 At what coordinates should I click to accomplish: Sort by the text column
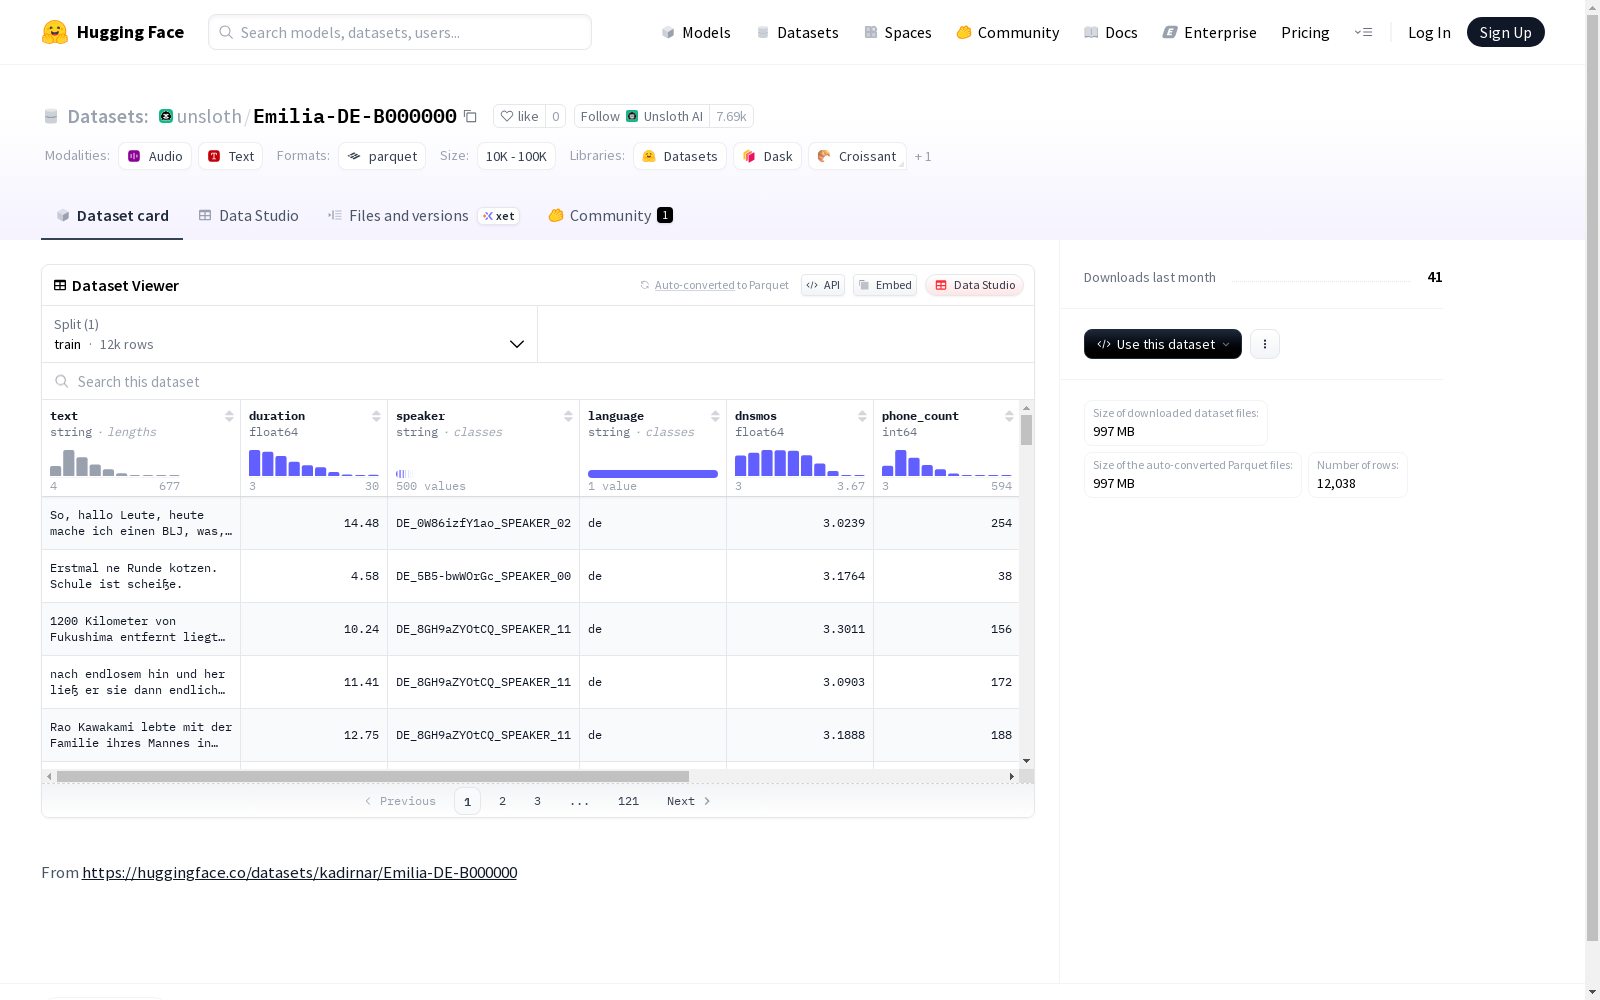pyautogui.click(x=229, y=416)
